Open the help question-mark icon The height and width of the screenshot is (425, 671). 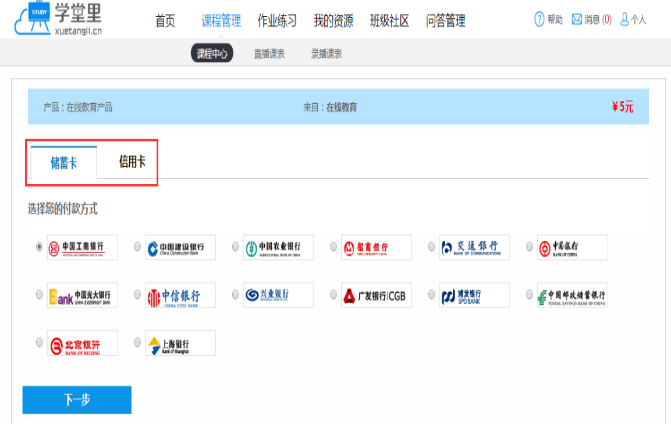pos(539,19)
